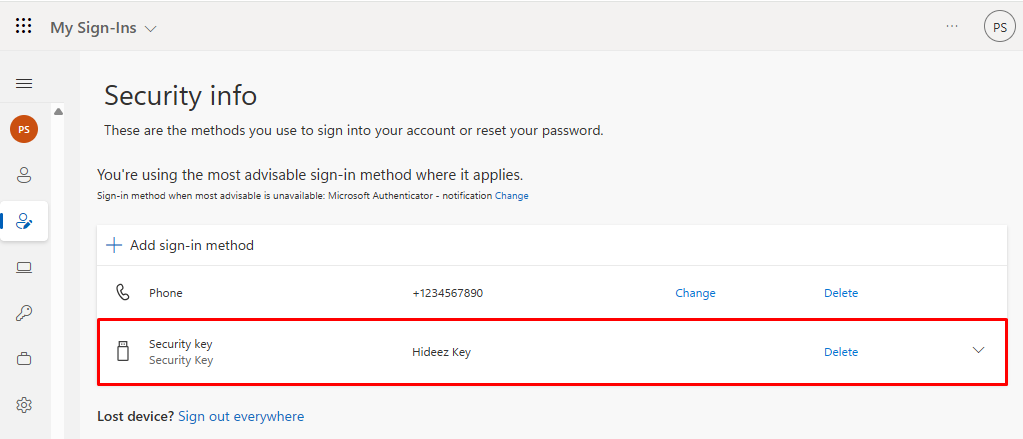This screenshot has height=439, width=1023.
Task: Change the default sign-in method link
Action: (x=511, y=196)
